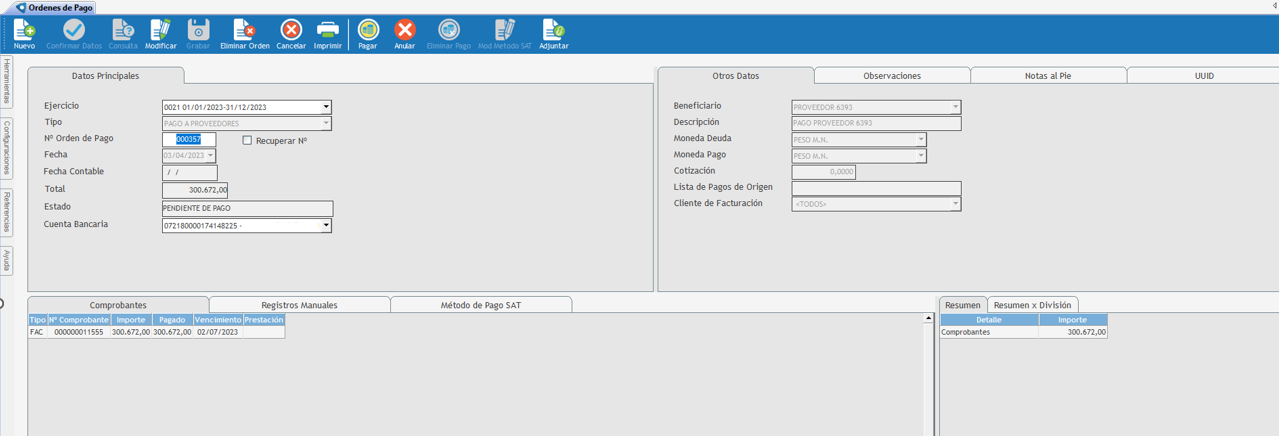Open the Notas al Pie tab
This screenshot has height=436, width=1281.
tap(1048, 76)
